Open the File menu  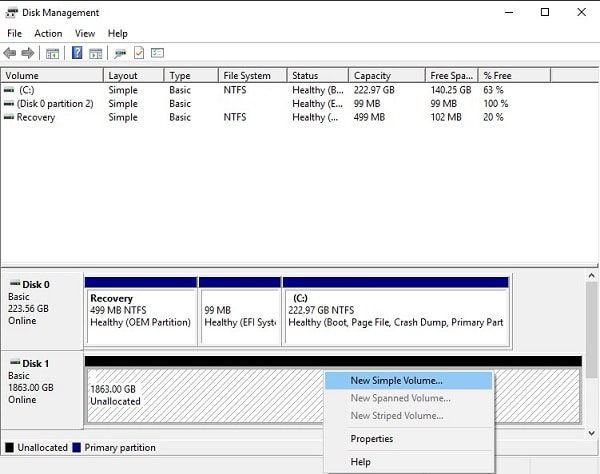(x=15, y=34)
